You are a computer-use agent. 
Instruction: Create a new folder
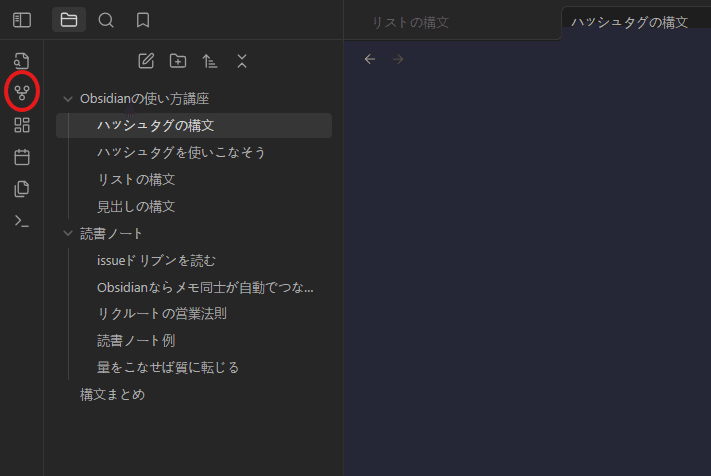point(178,61)
